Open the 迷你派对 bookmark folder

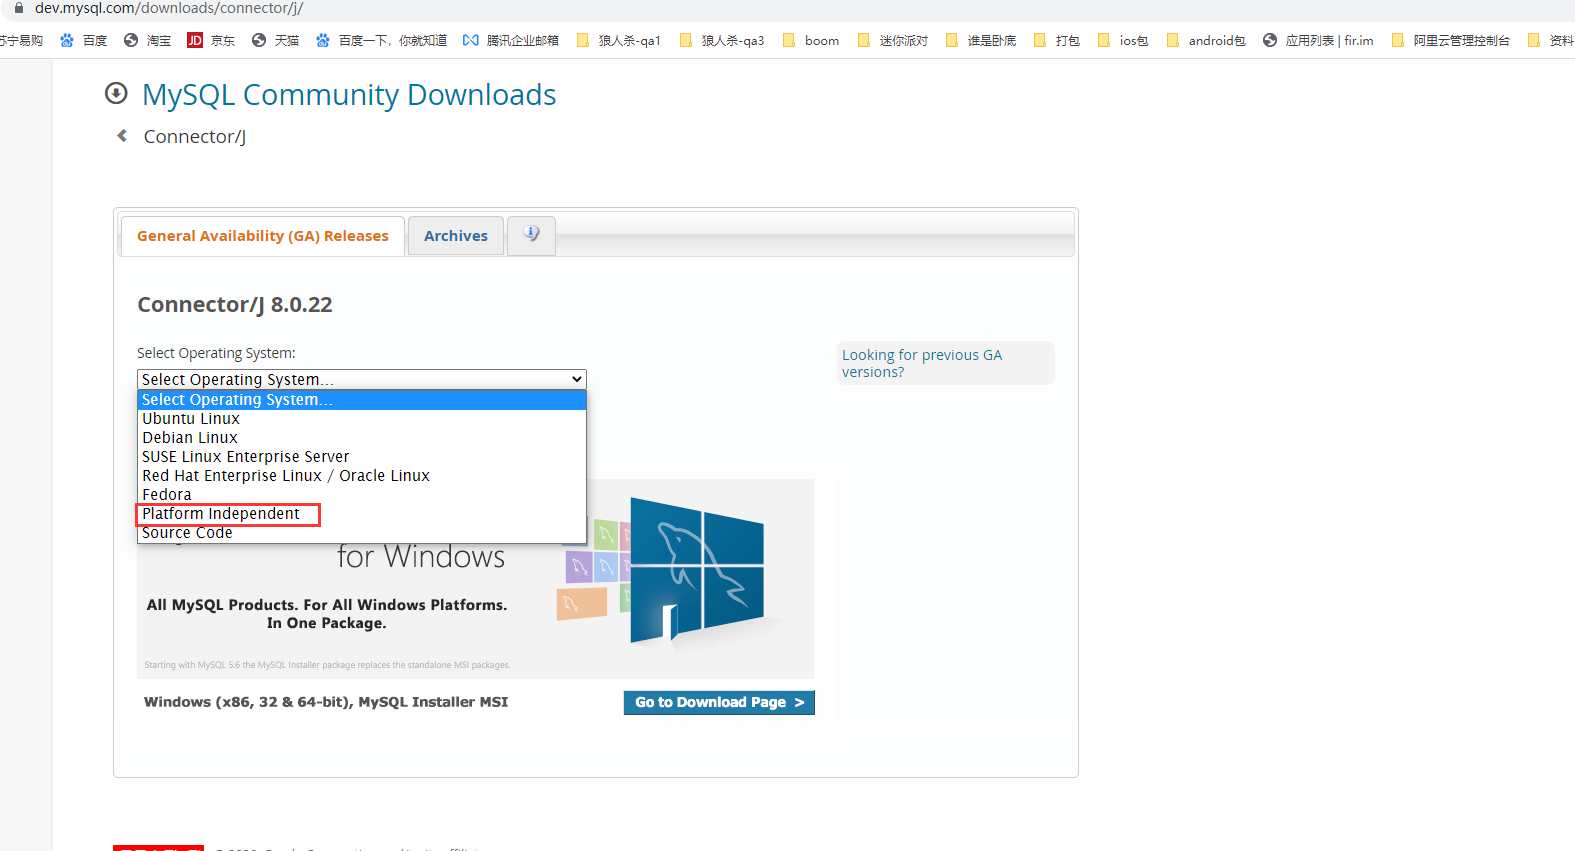coord(892,40)
